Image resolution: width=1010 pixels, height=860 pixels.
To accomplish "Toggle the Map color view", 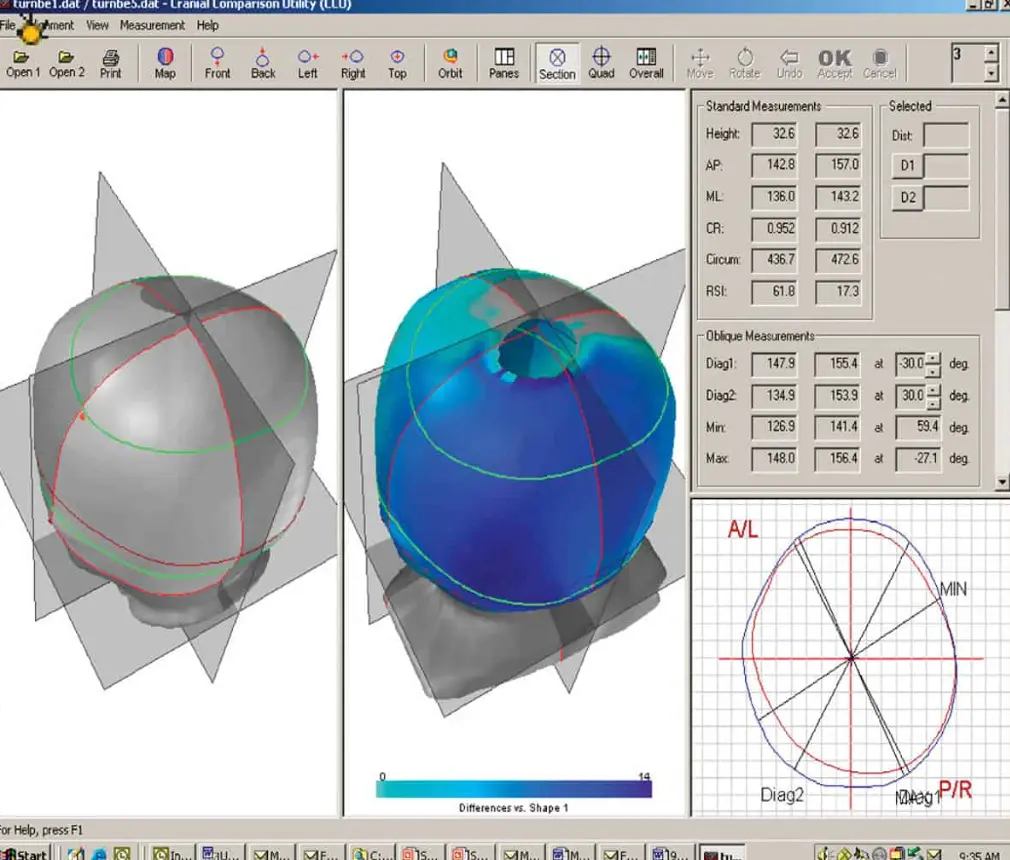I will click(165, 62).
